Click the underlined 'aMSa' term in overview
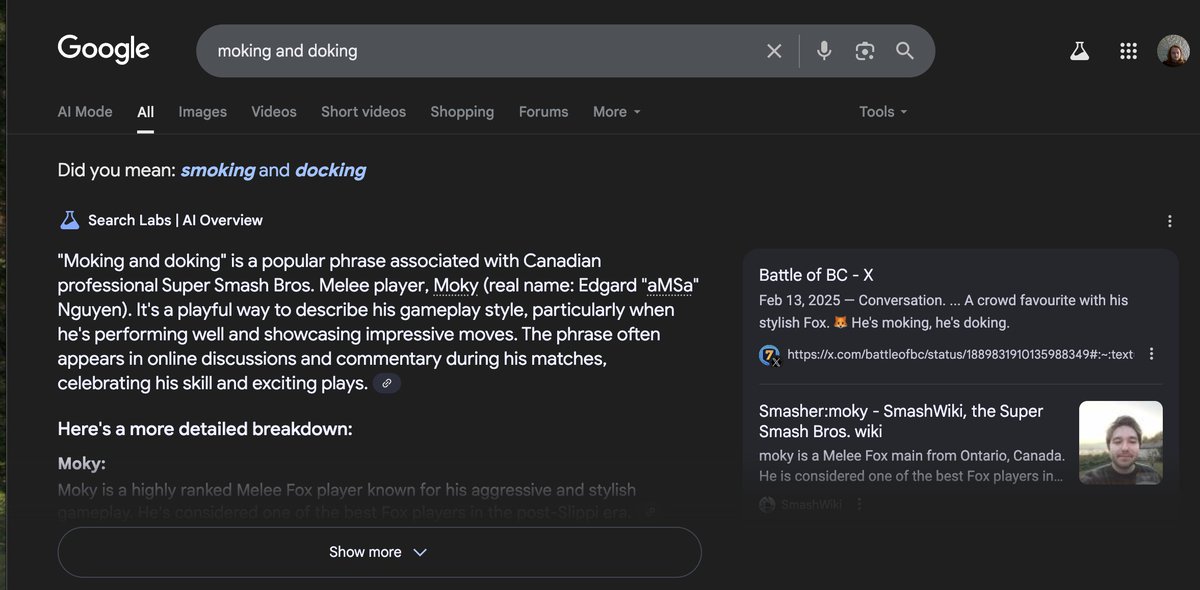 [x=670, y=285]
